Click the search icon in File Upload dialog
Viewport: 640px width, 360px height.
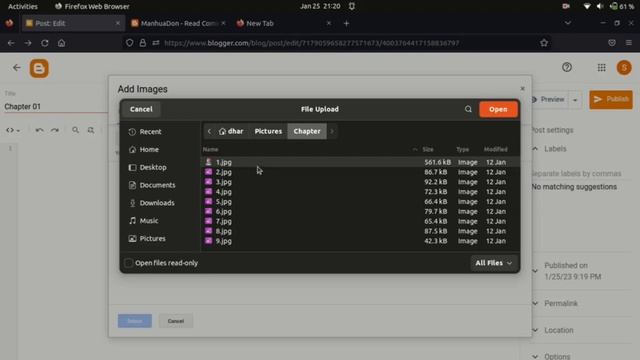468,109
